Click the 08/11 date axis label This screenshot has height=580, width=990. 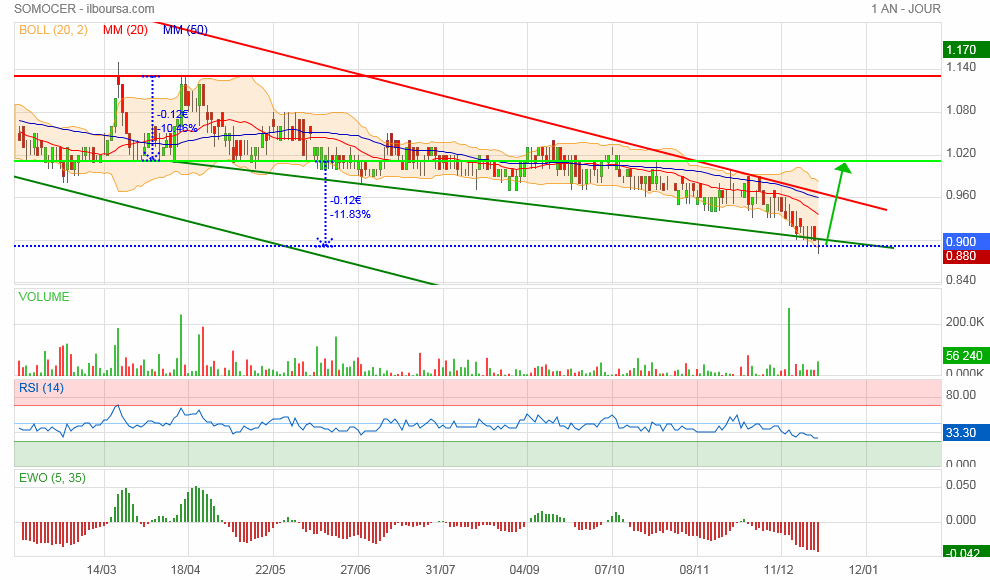694,570
